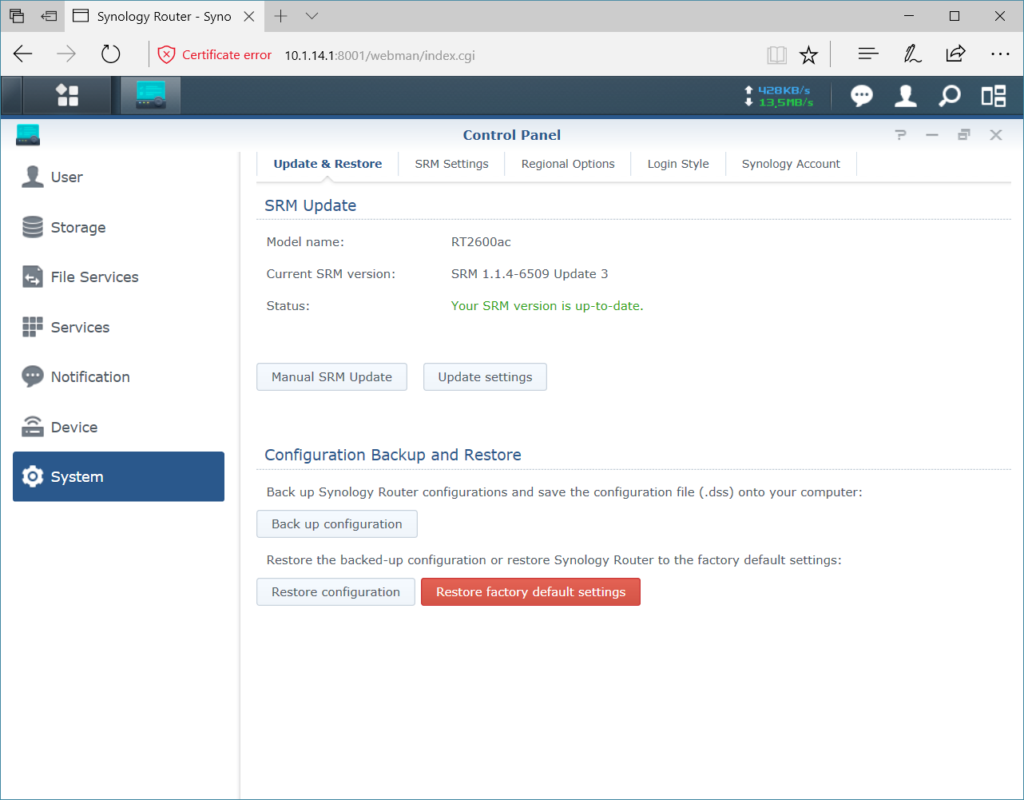Click the browser address bar URL
This screenshot has width=1024, height=800.
point(380,56)
